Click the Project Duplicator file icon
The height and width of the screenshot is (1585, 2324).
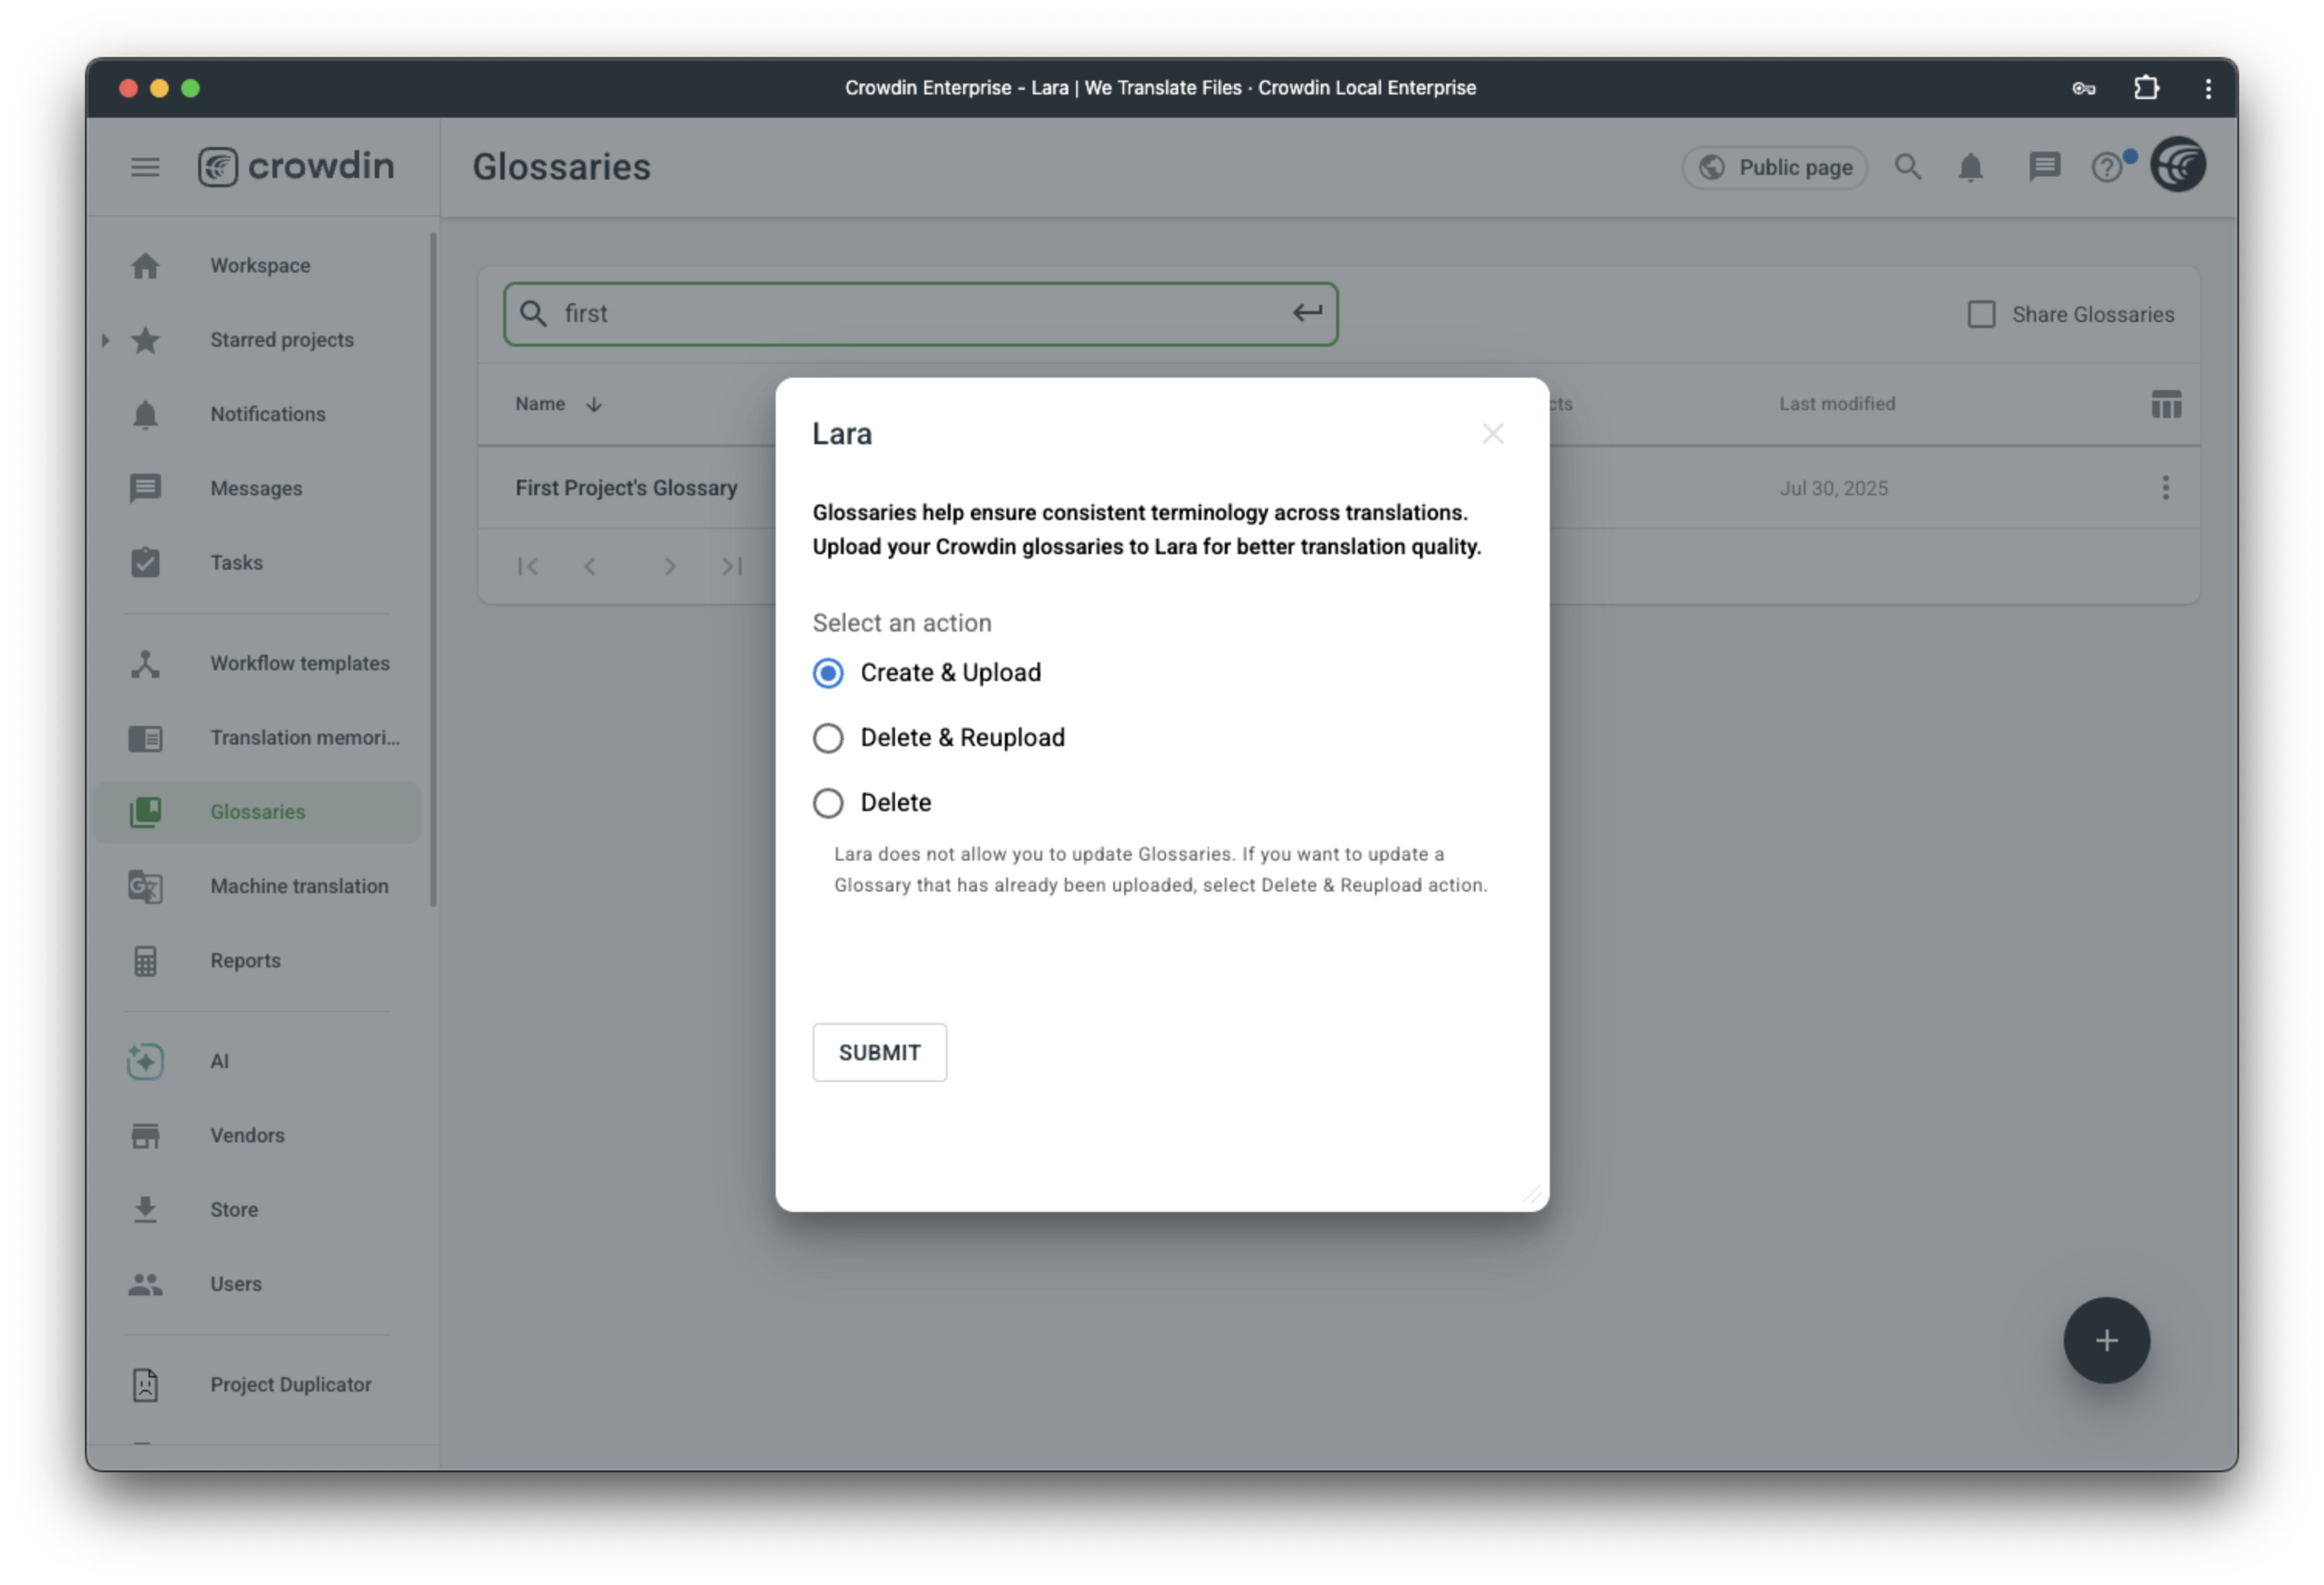pos(145,1385)
